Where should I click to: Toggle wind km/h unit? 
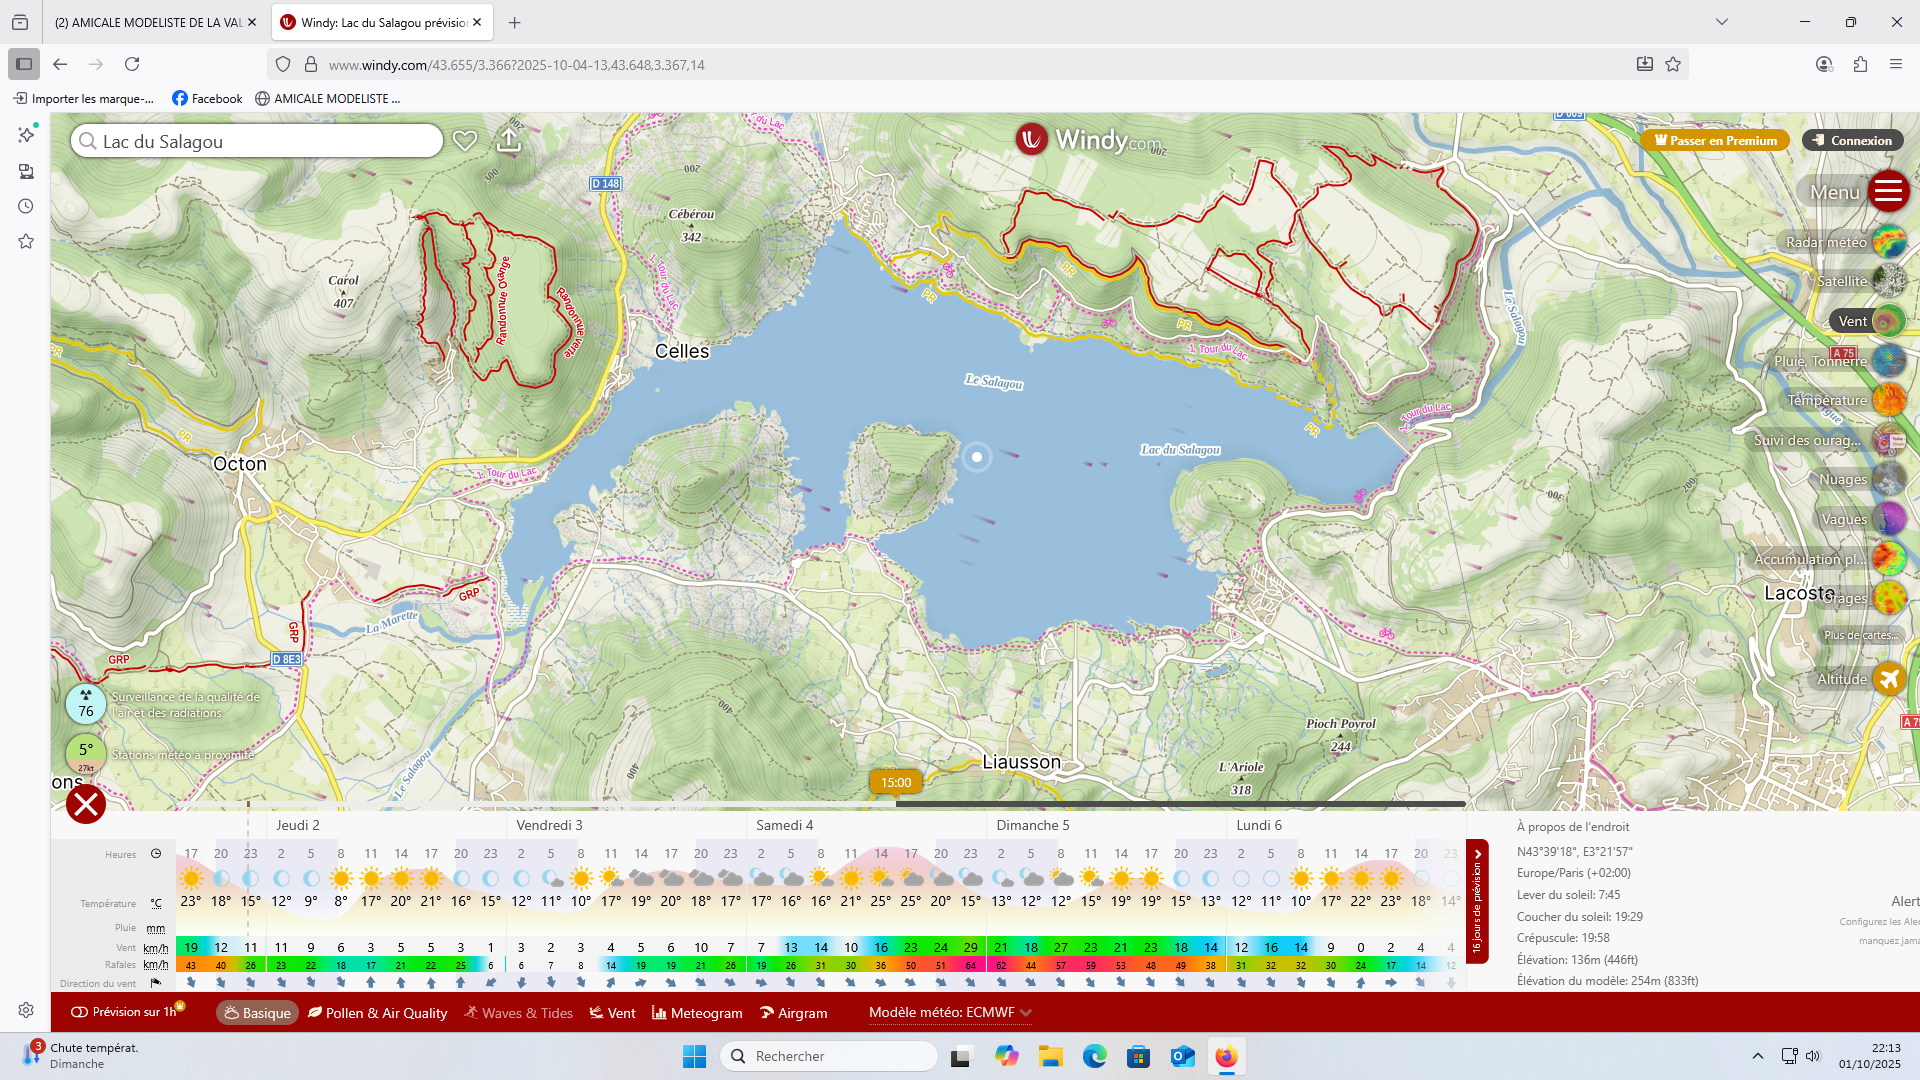pyautogui.click(x=156, y=948)
